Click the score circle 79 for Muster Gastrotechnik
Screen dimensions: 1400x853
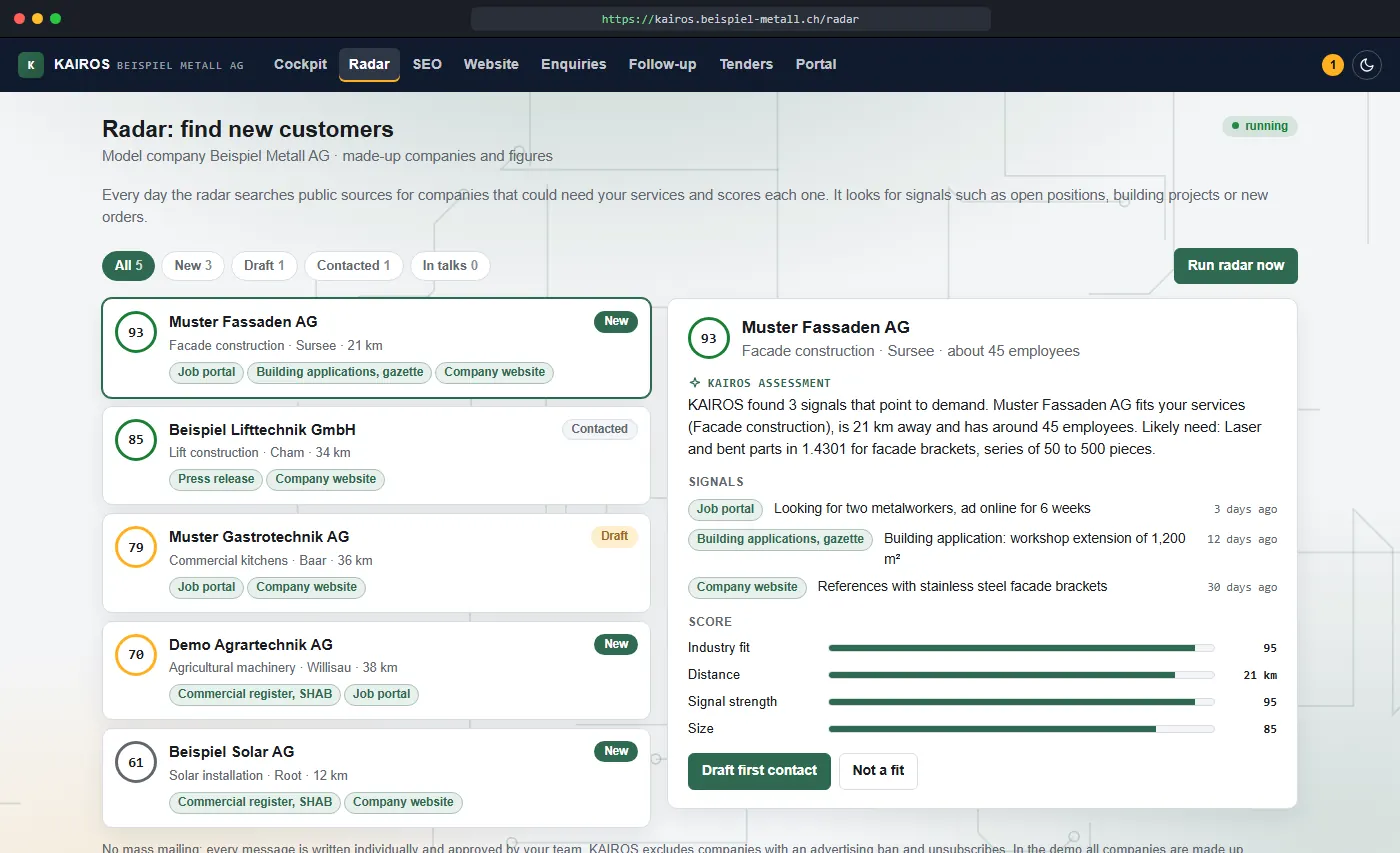pos(136,547)
